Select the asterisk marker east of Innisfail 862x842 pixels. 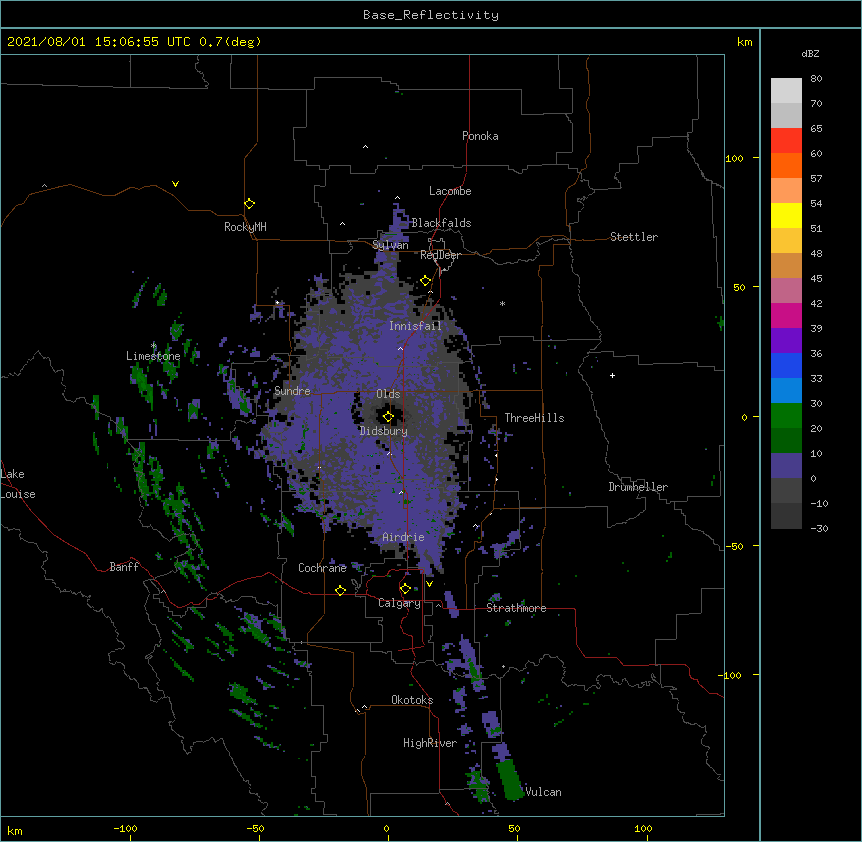click(x=502, y=303)
